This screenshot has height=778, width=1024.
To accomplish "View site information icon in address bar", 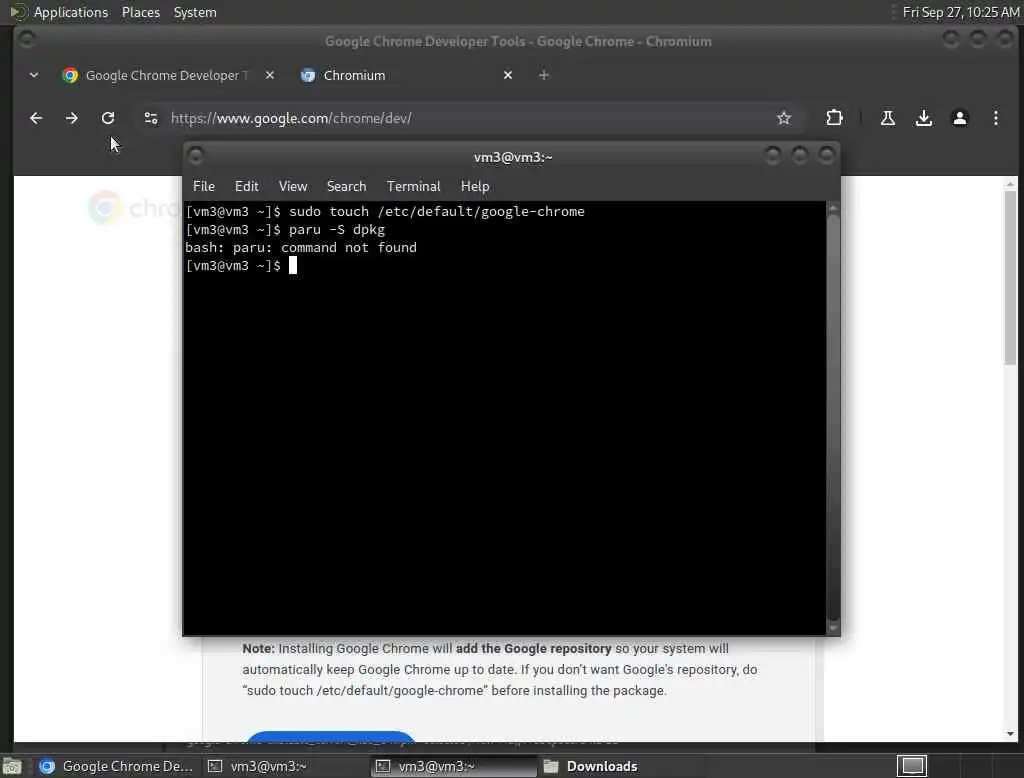I will pyautogui.click(x=151, y=118).
